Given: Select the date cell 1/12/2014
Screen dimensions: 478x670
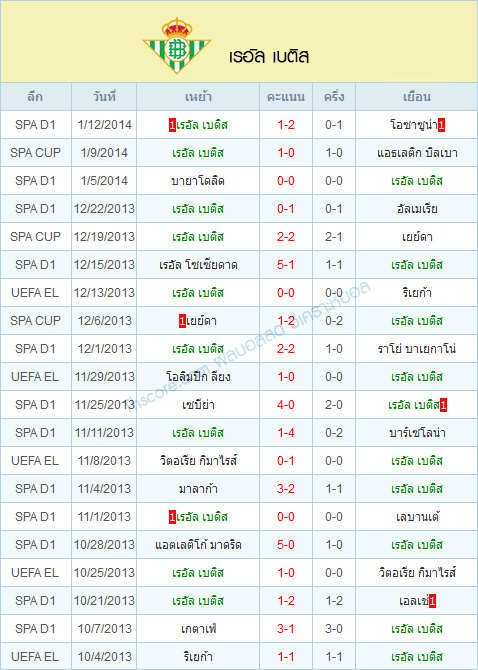Looking at the screenshot, I should (x=104, y=125).
